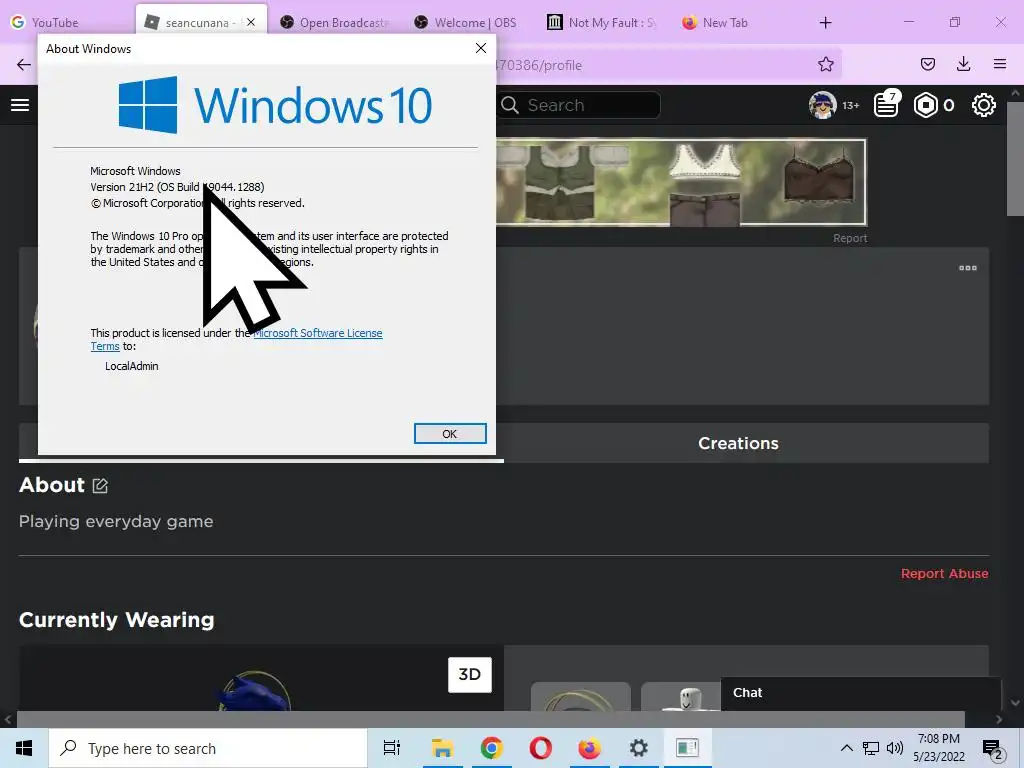Edit the About section pencil icon
This screenshot has height=768, width=1024.
pos(100,485)
